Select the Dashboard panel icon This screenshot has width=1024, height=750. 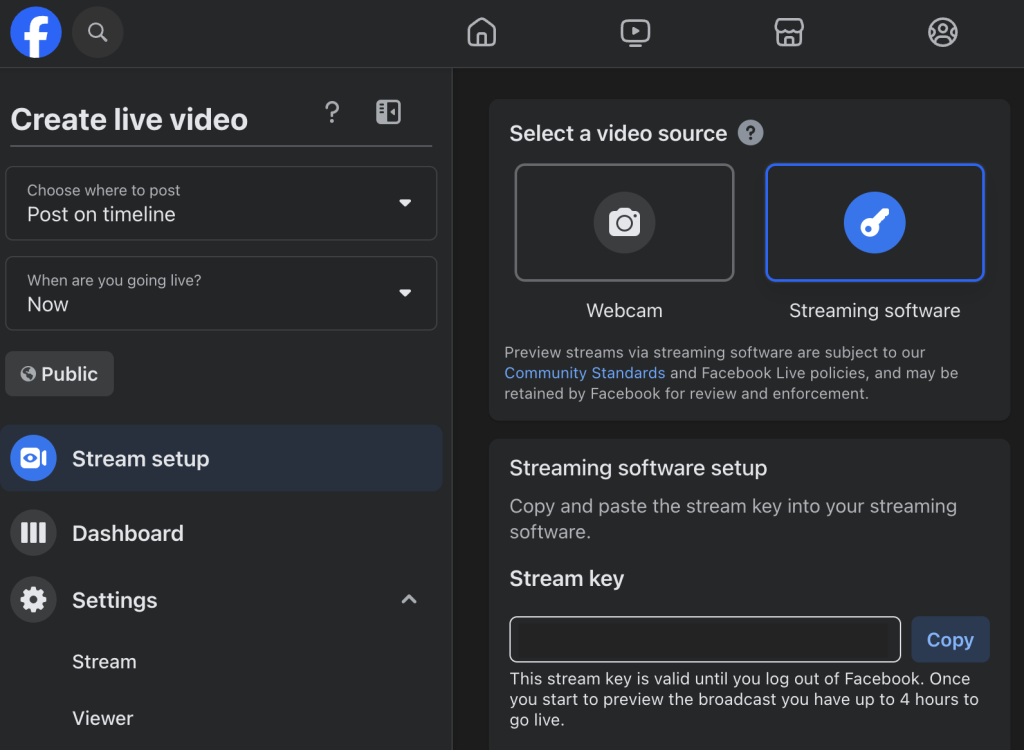point(33,533)
